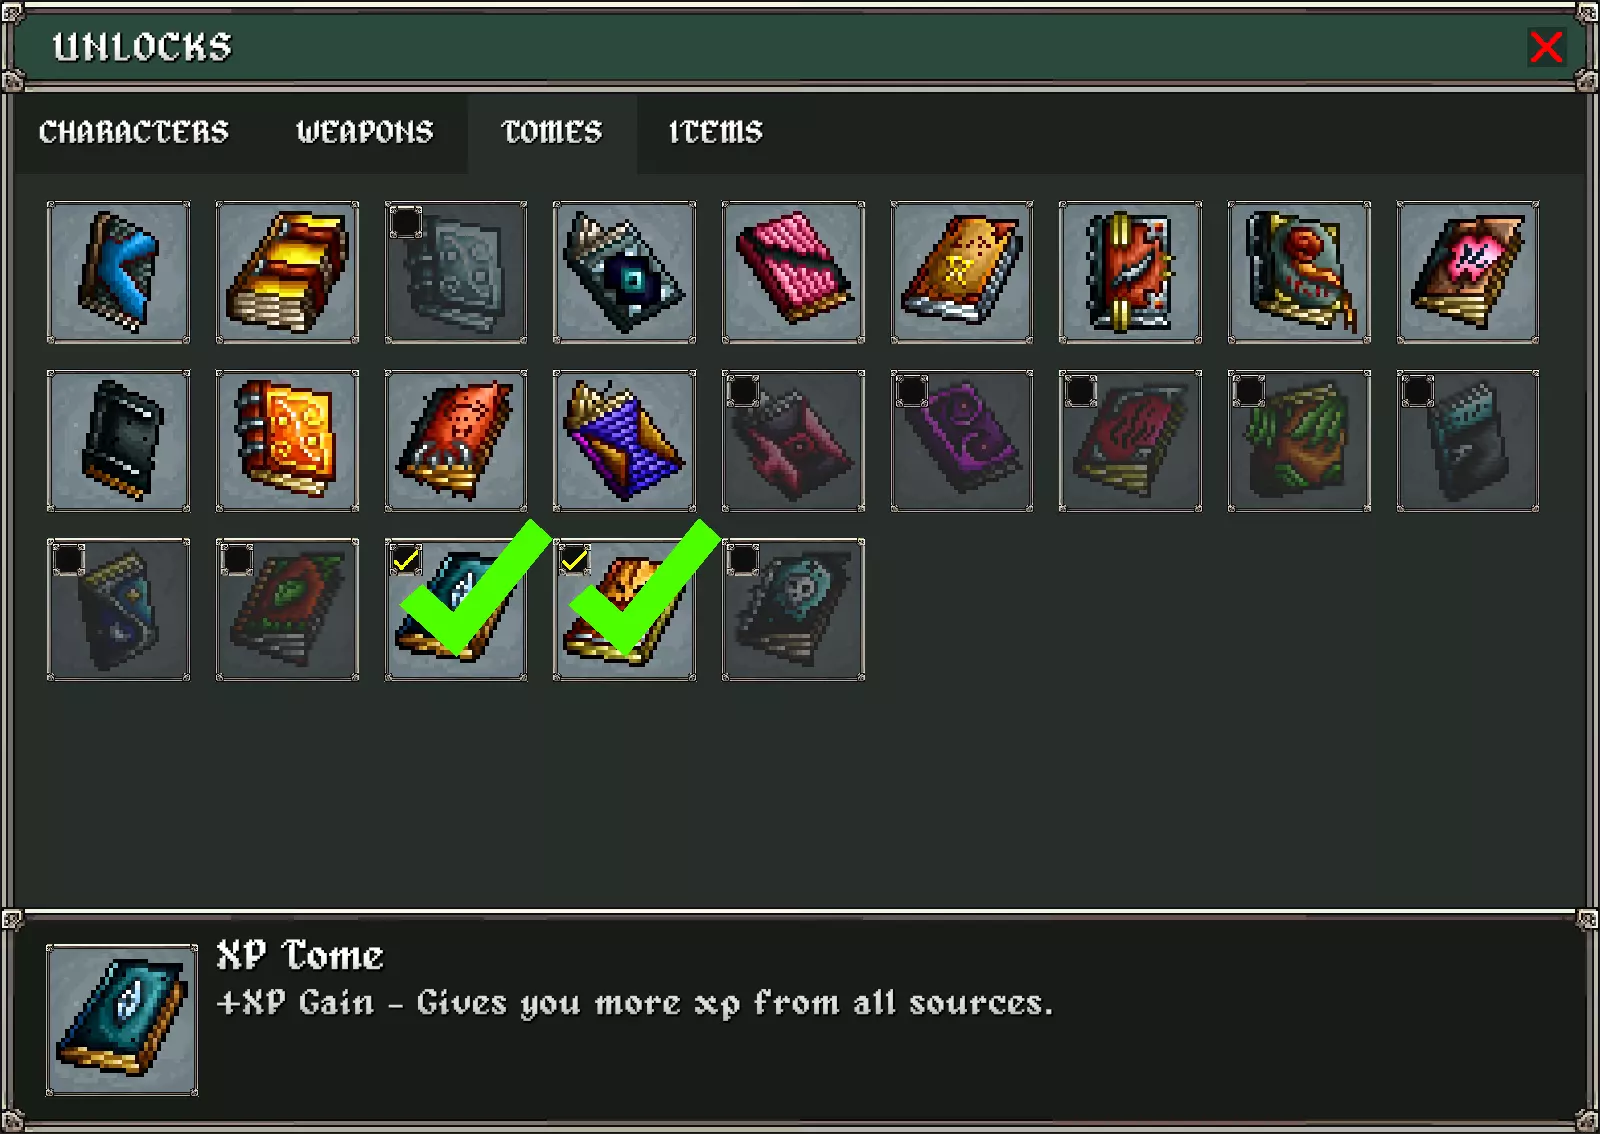Select the orange glowing rune tome

tap(287, 441)
